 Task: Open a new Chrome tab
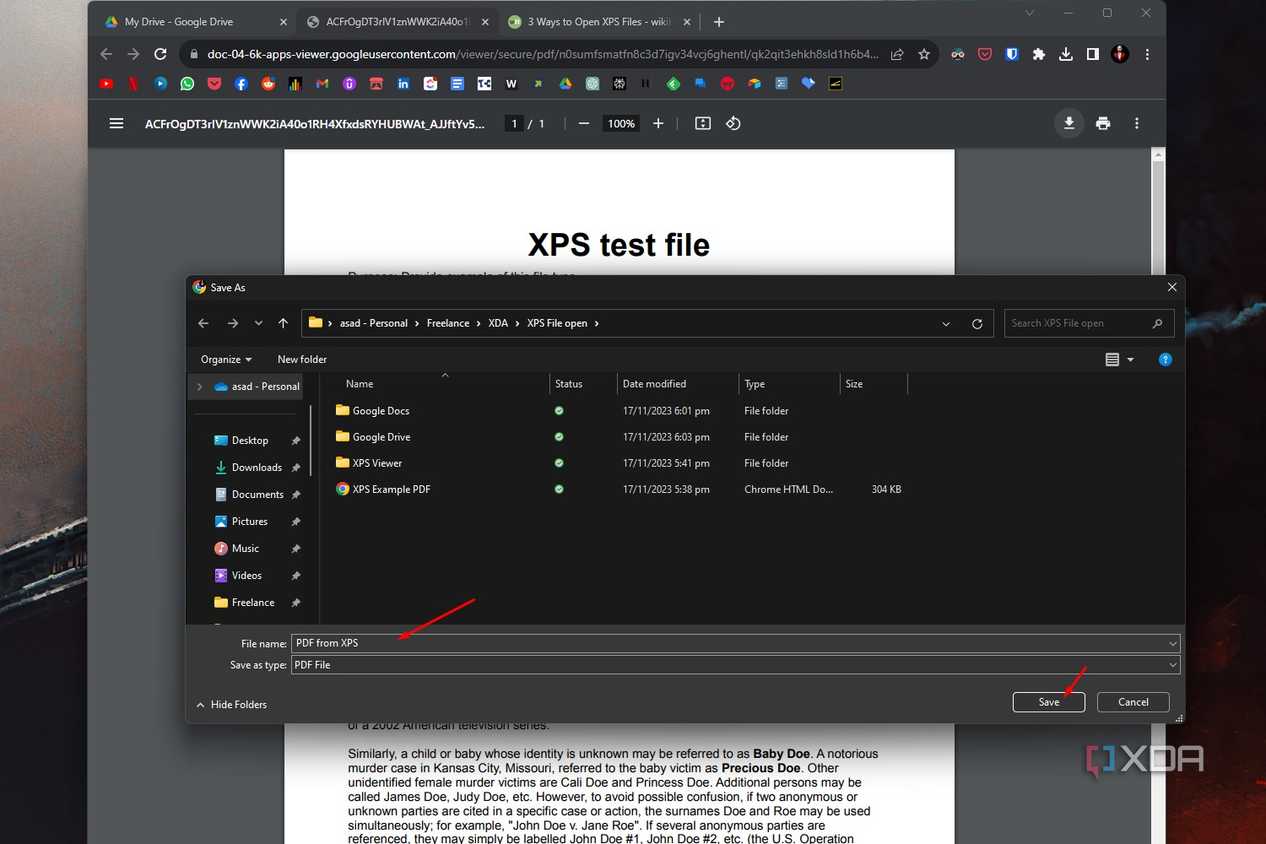coord(719,22)
